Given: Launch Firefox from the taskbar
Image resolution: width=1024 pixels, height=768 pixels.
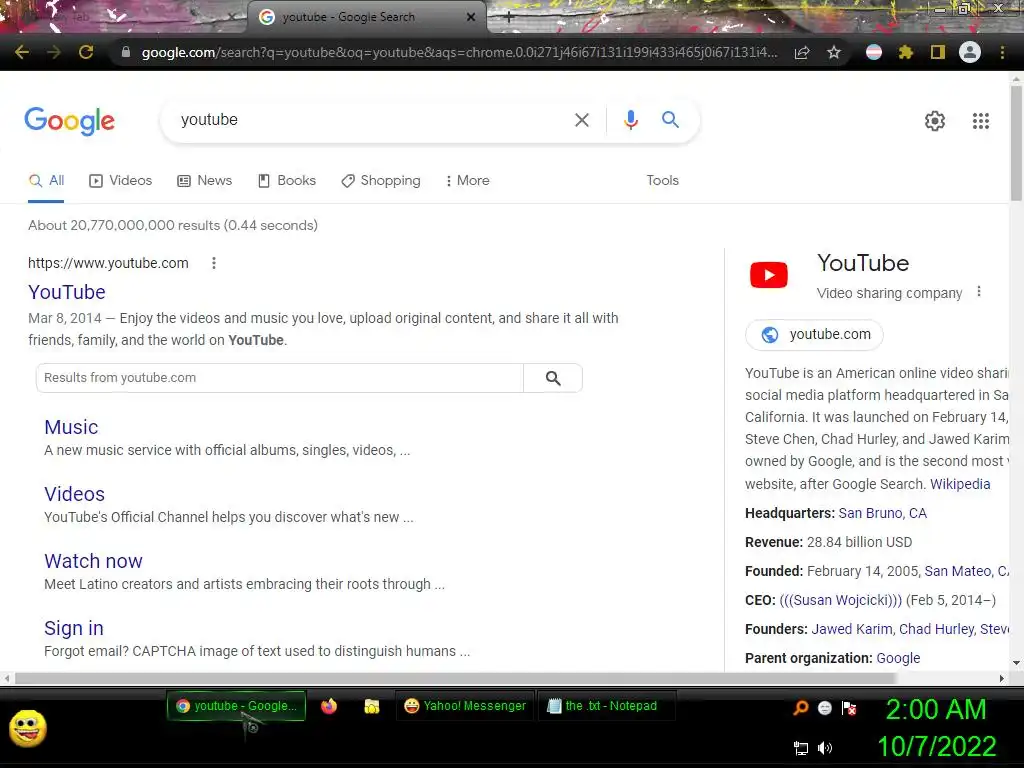Looking at the screenshot, I should point(329,706).
